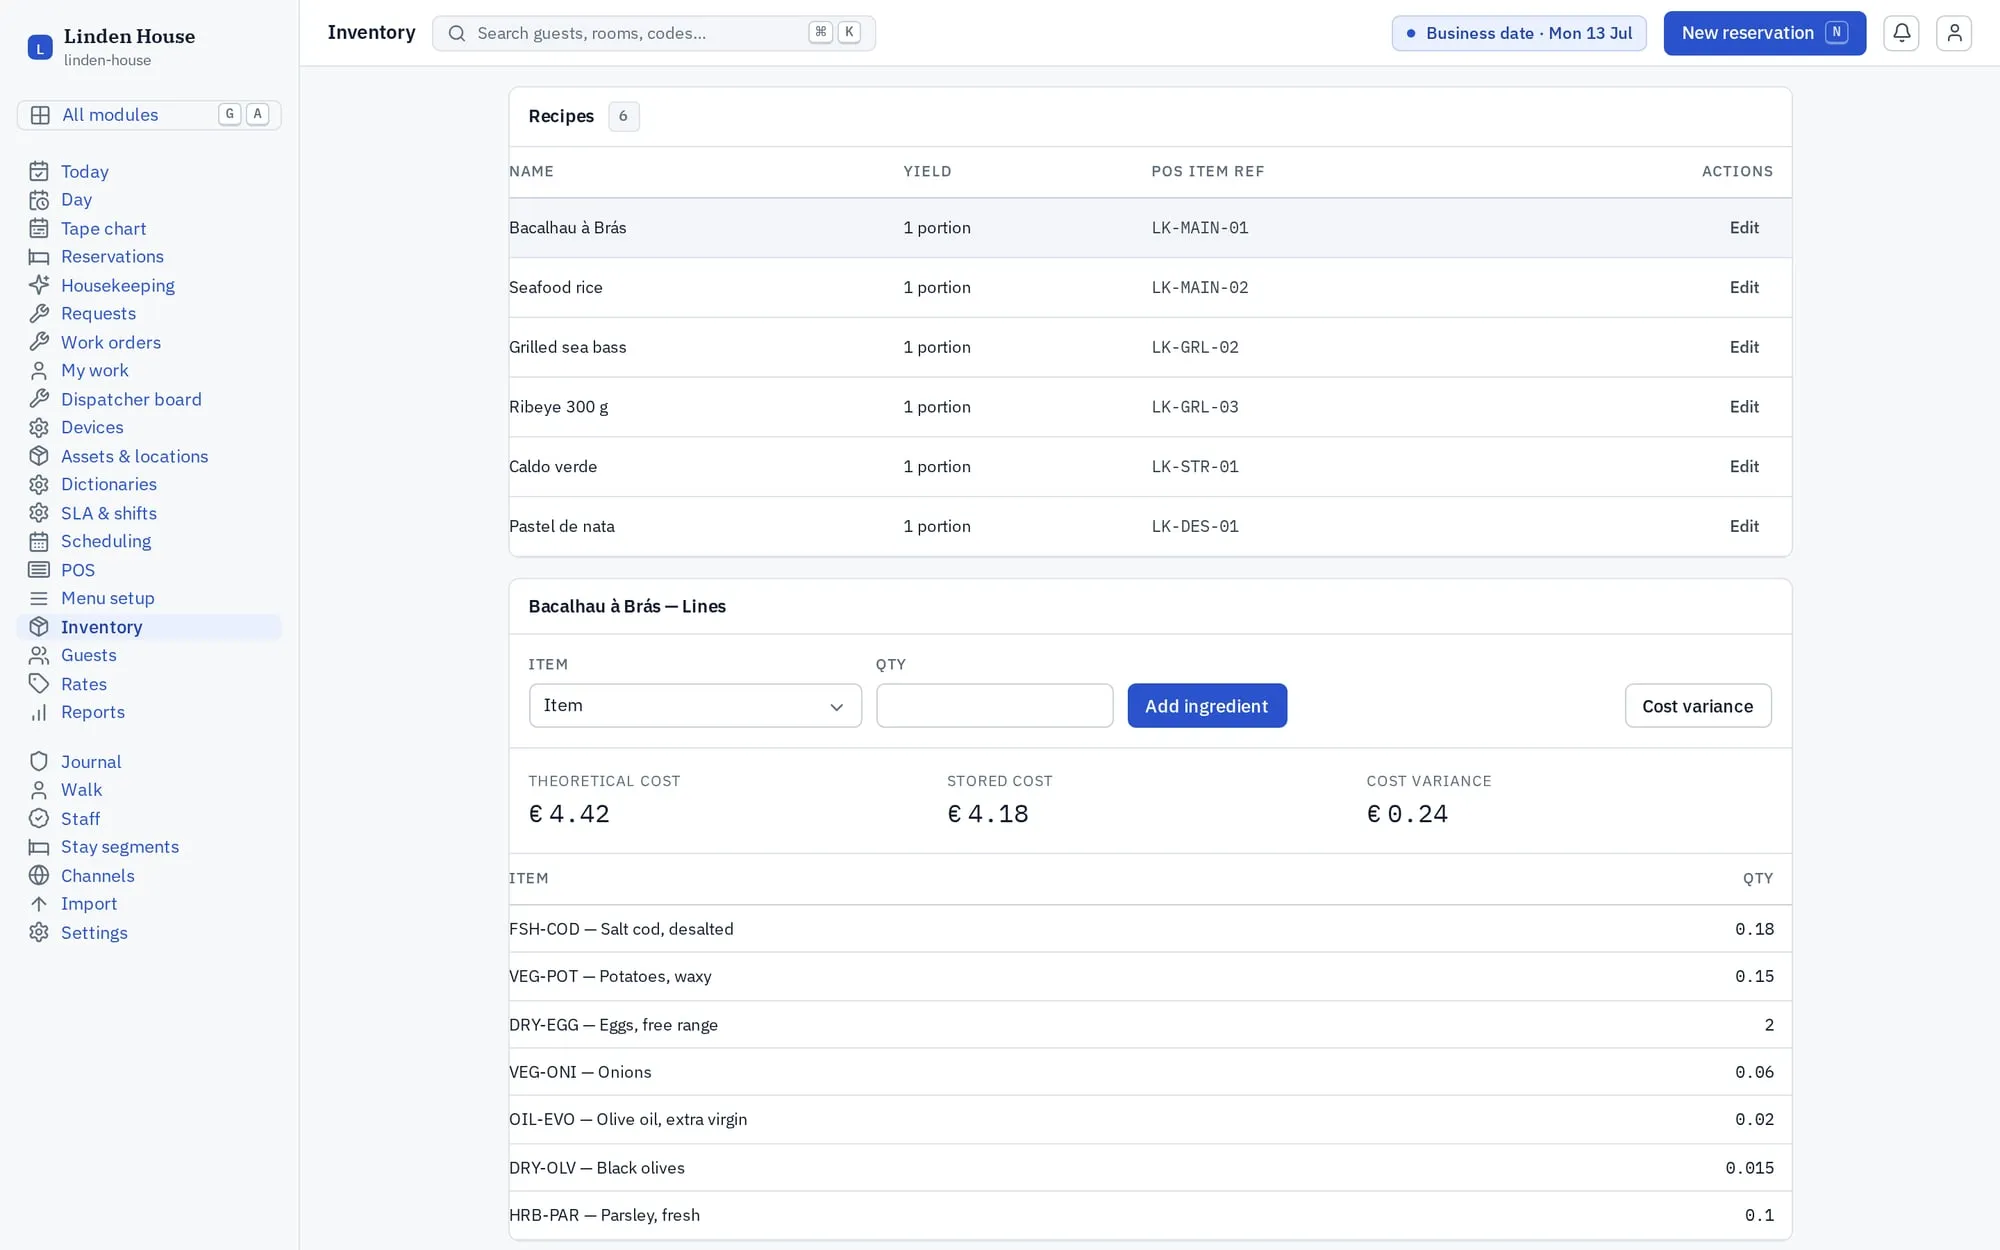
Task: Click the theoretical cost € 4.42 value
Action: [x=569, y=814]
